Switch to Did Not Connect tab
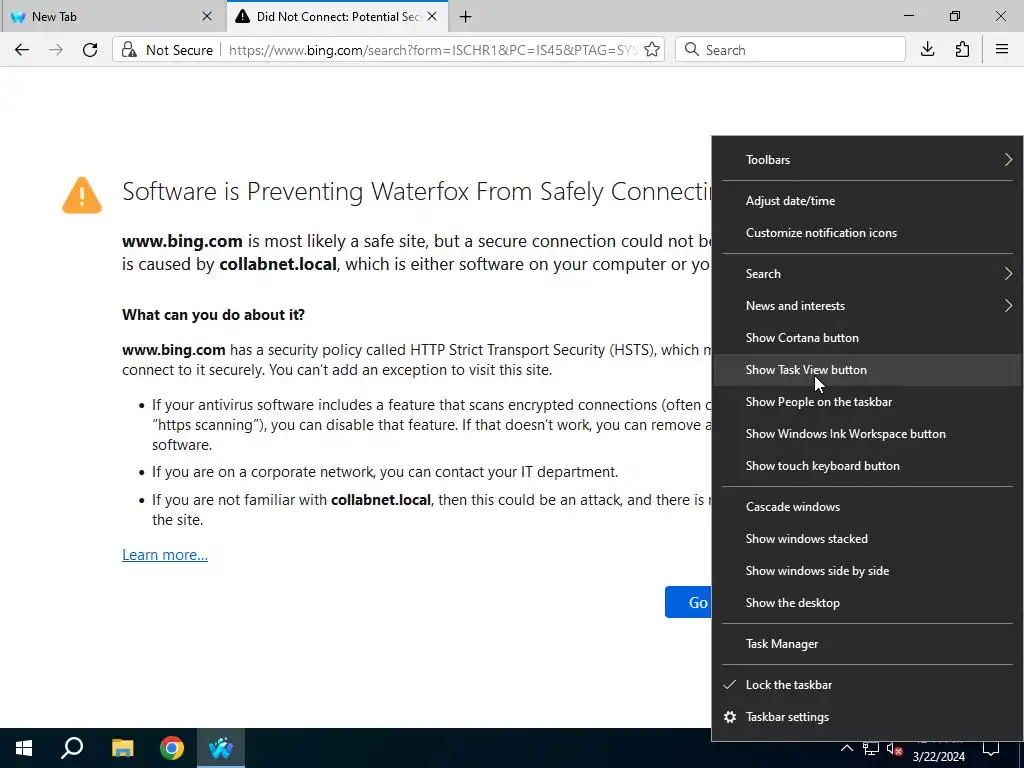 click(x=337, y=16)
